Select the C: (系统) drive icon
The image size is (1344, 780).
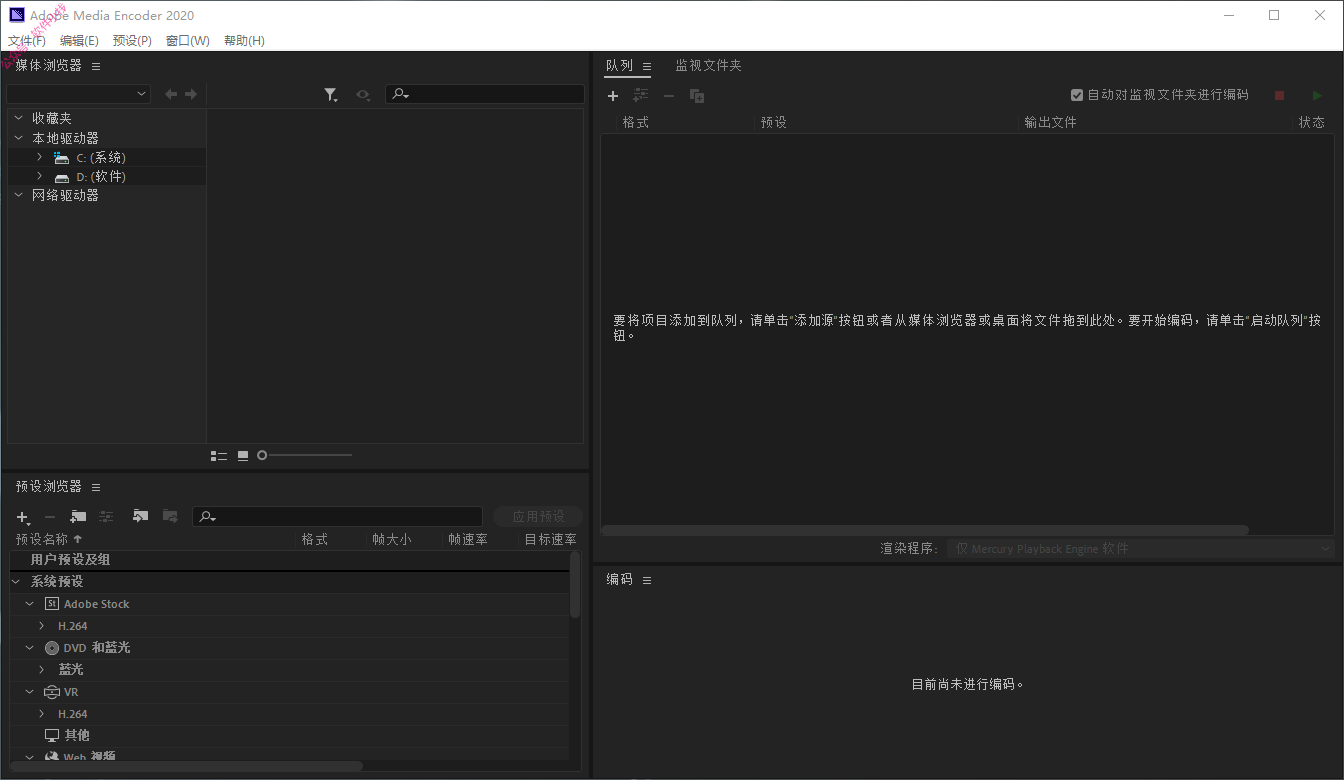62,158
